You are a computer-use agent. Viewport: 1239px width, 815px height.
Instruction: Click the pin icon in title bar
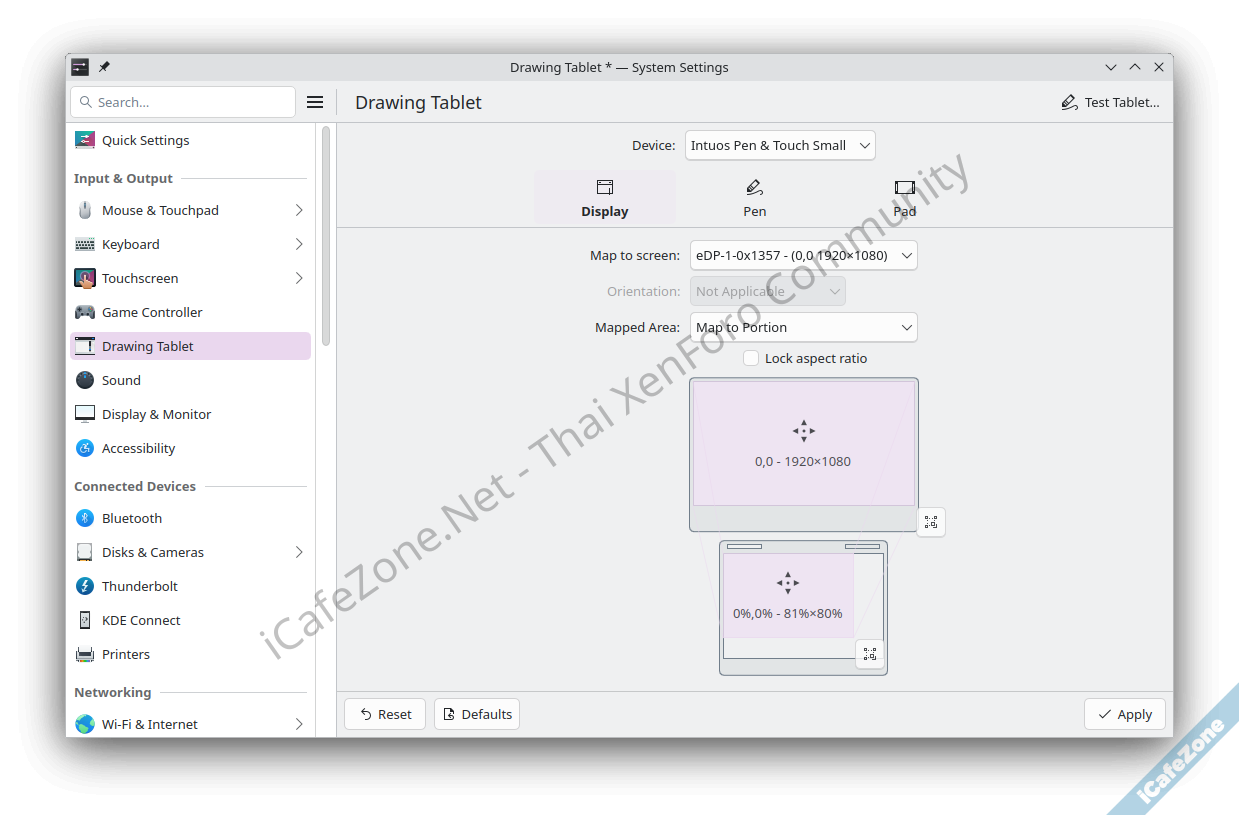click(x=104, y=67)
